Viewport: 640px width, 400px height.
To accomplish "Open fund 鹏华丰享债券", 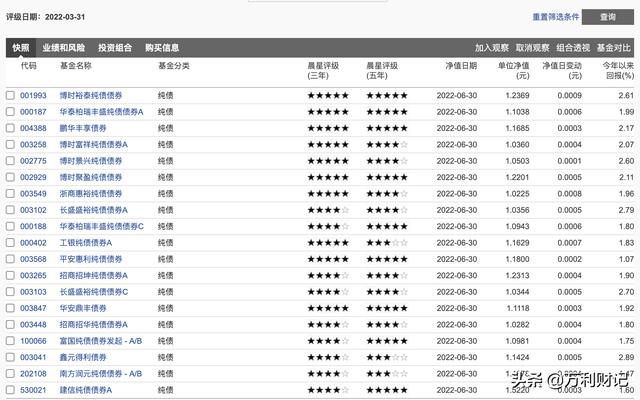I will click(x=83, y=128).
